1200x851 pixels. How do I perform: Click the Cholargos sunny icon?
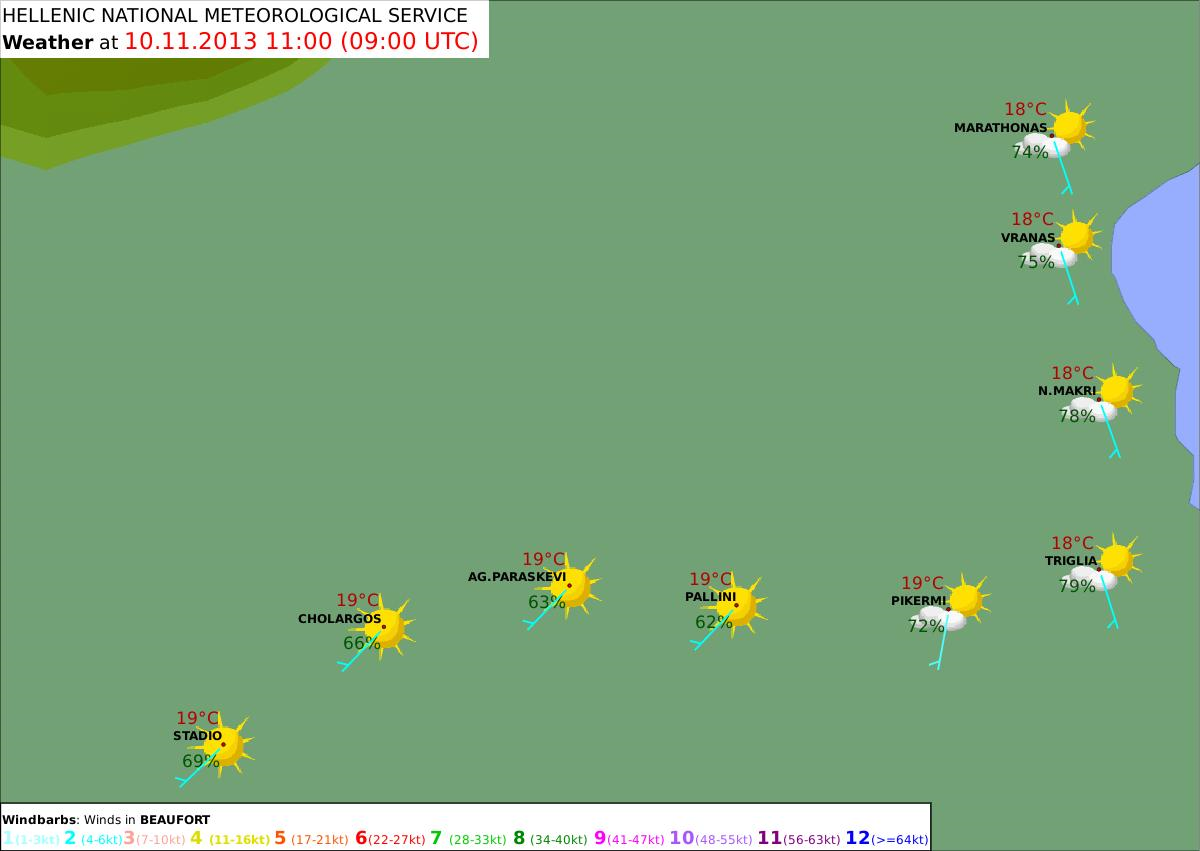point(386,627)
